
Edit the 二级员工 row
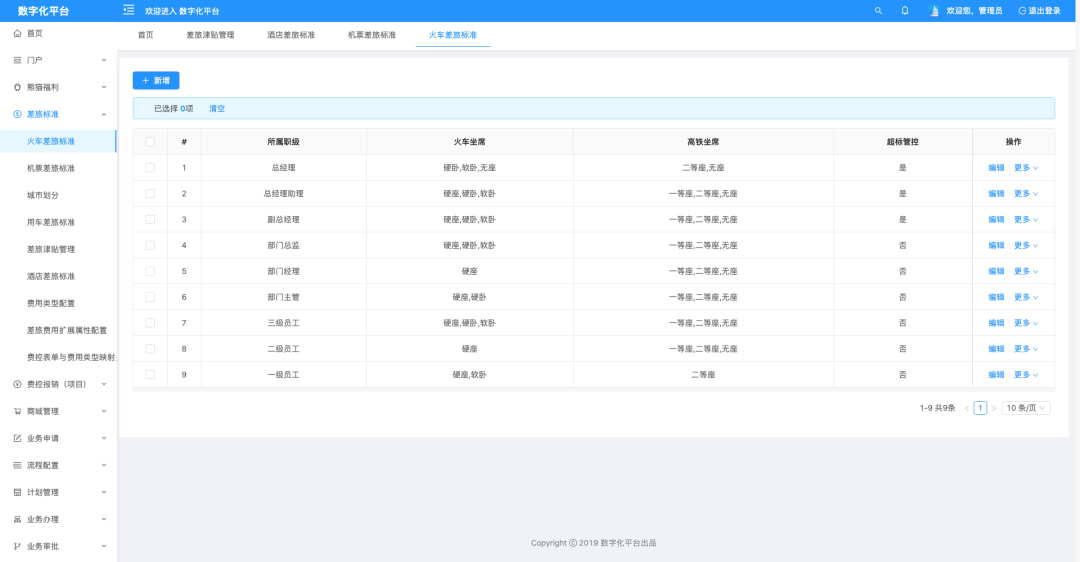click(996, 349)
